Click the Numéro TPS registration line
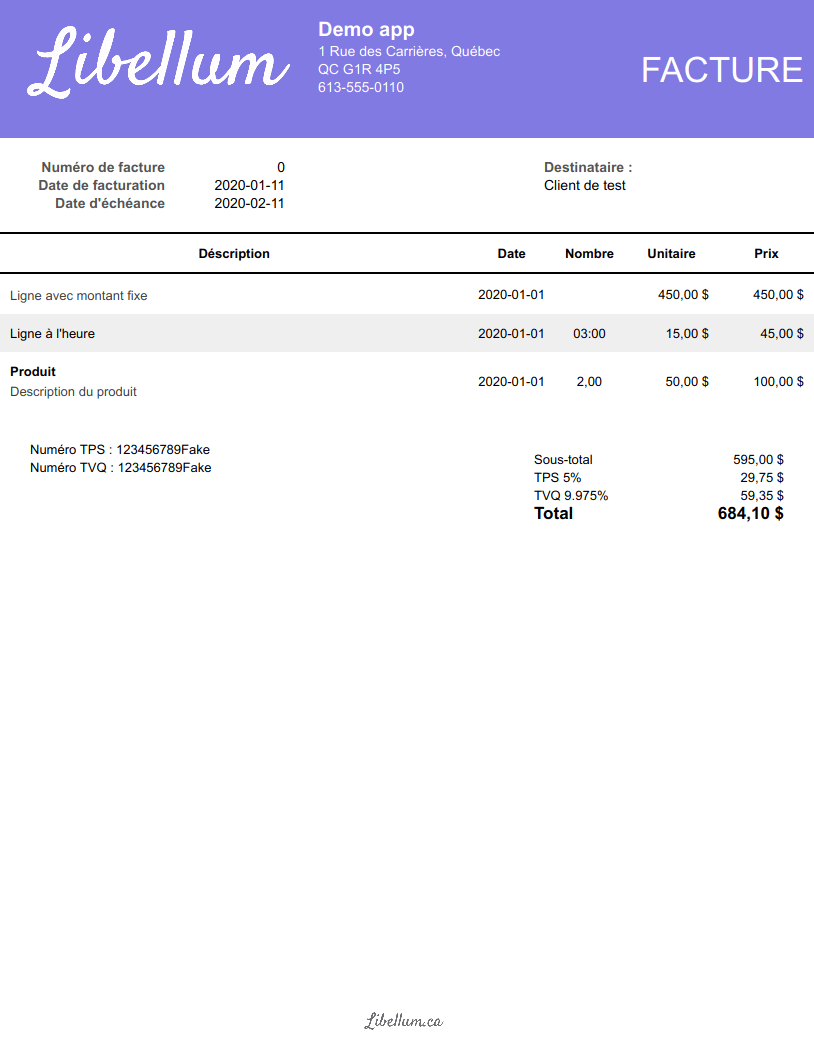The image size is (814, 1054). (120, 449)
